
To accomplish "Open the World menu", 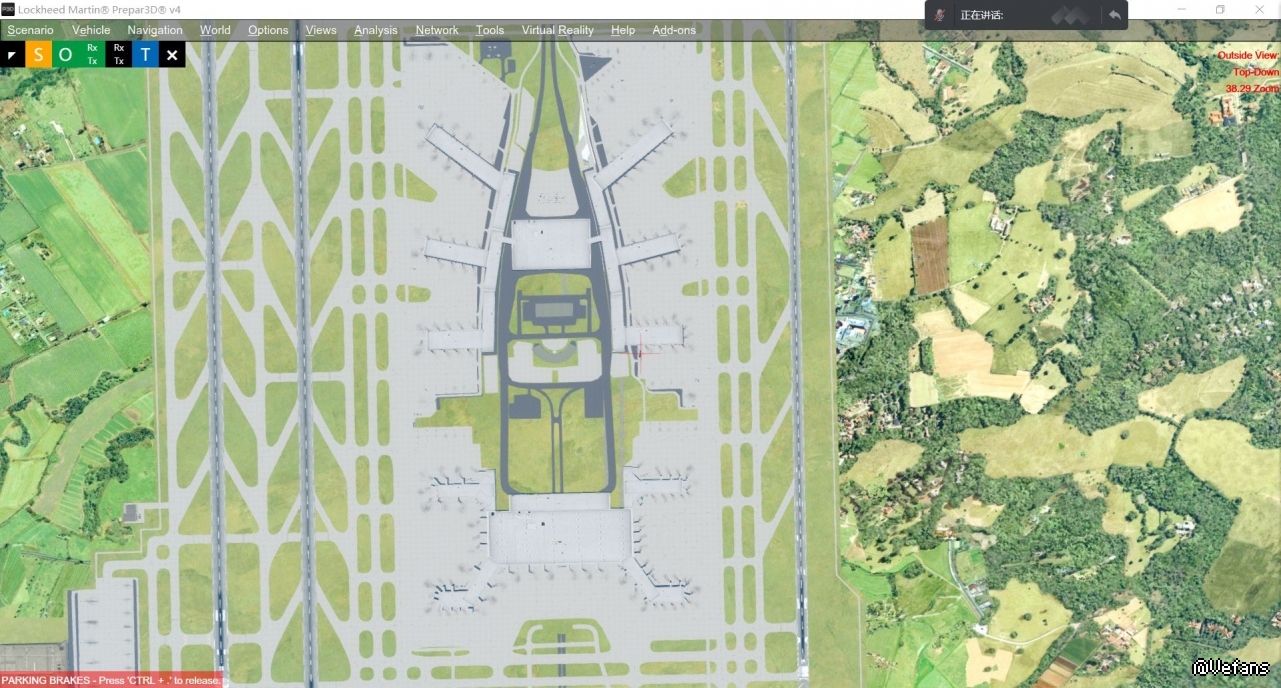I will [x=215, y=30].
